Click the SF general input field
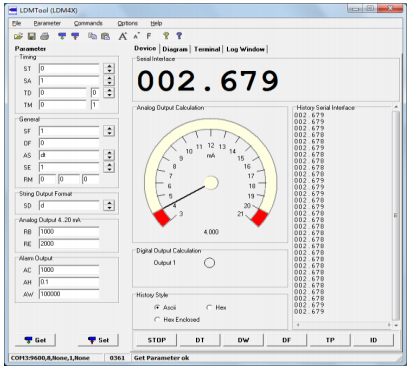The height and width of the screenshot is (368, 411). (69, 131)
